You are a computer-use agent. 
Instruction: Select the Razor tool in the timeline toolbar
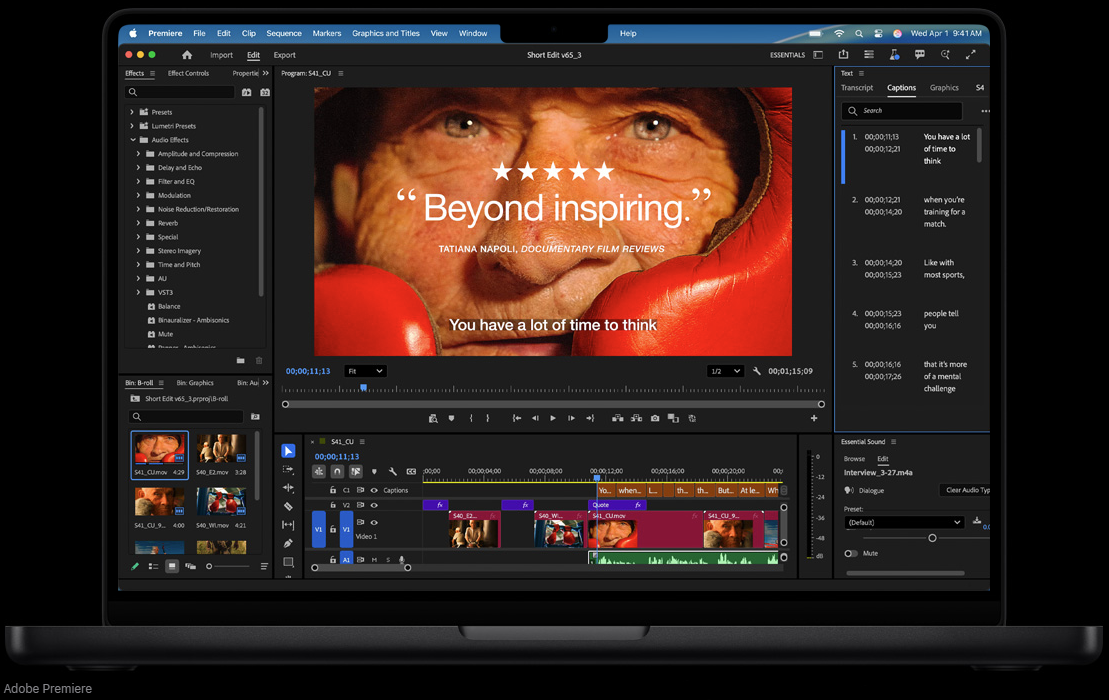(x=288, y=507)
